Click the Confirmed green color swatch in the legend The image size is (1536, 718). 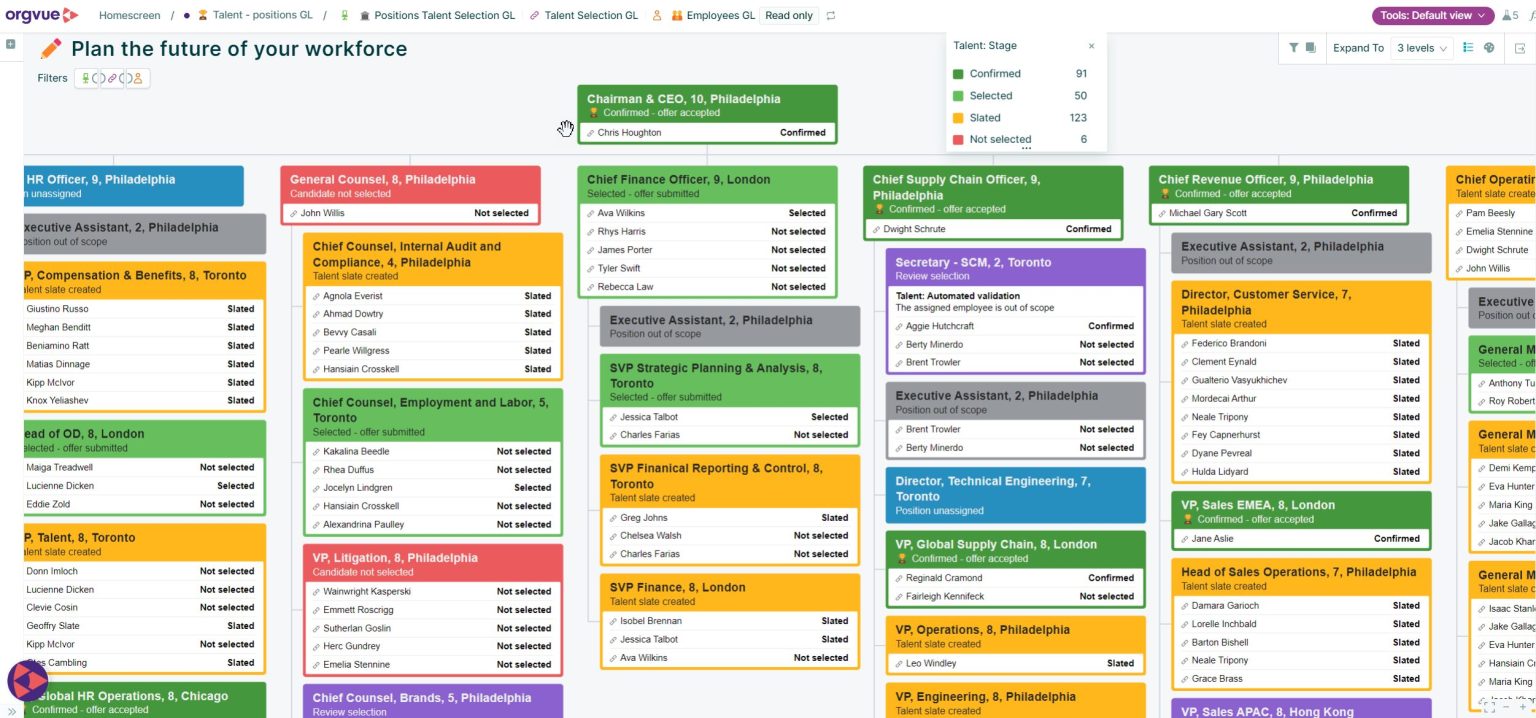click(958, 73)
